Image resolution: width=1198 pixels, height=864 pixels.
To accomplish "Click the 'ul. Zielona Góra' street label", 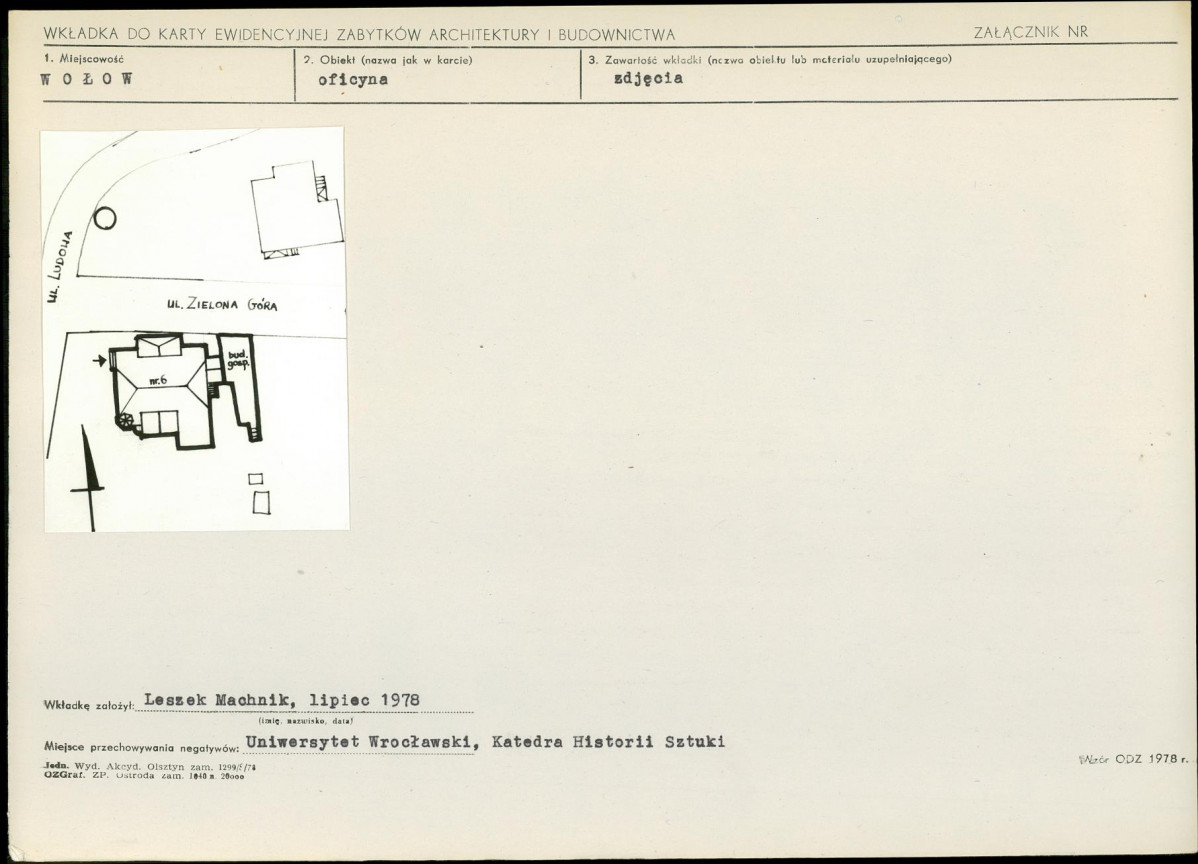I will (x=222, y=304).
